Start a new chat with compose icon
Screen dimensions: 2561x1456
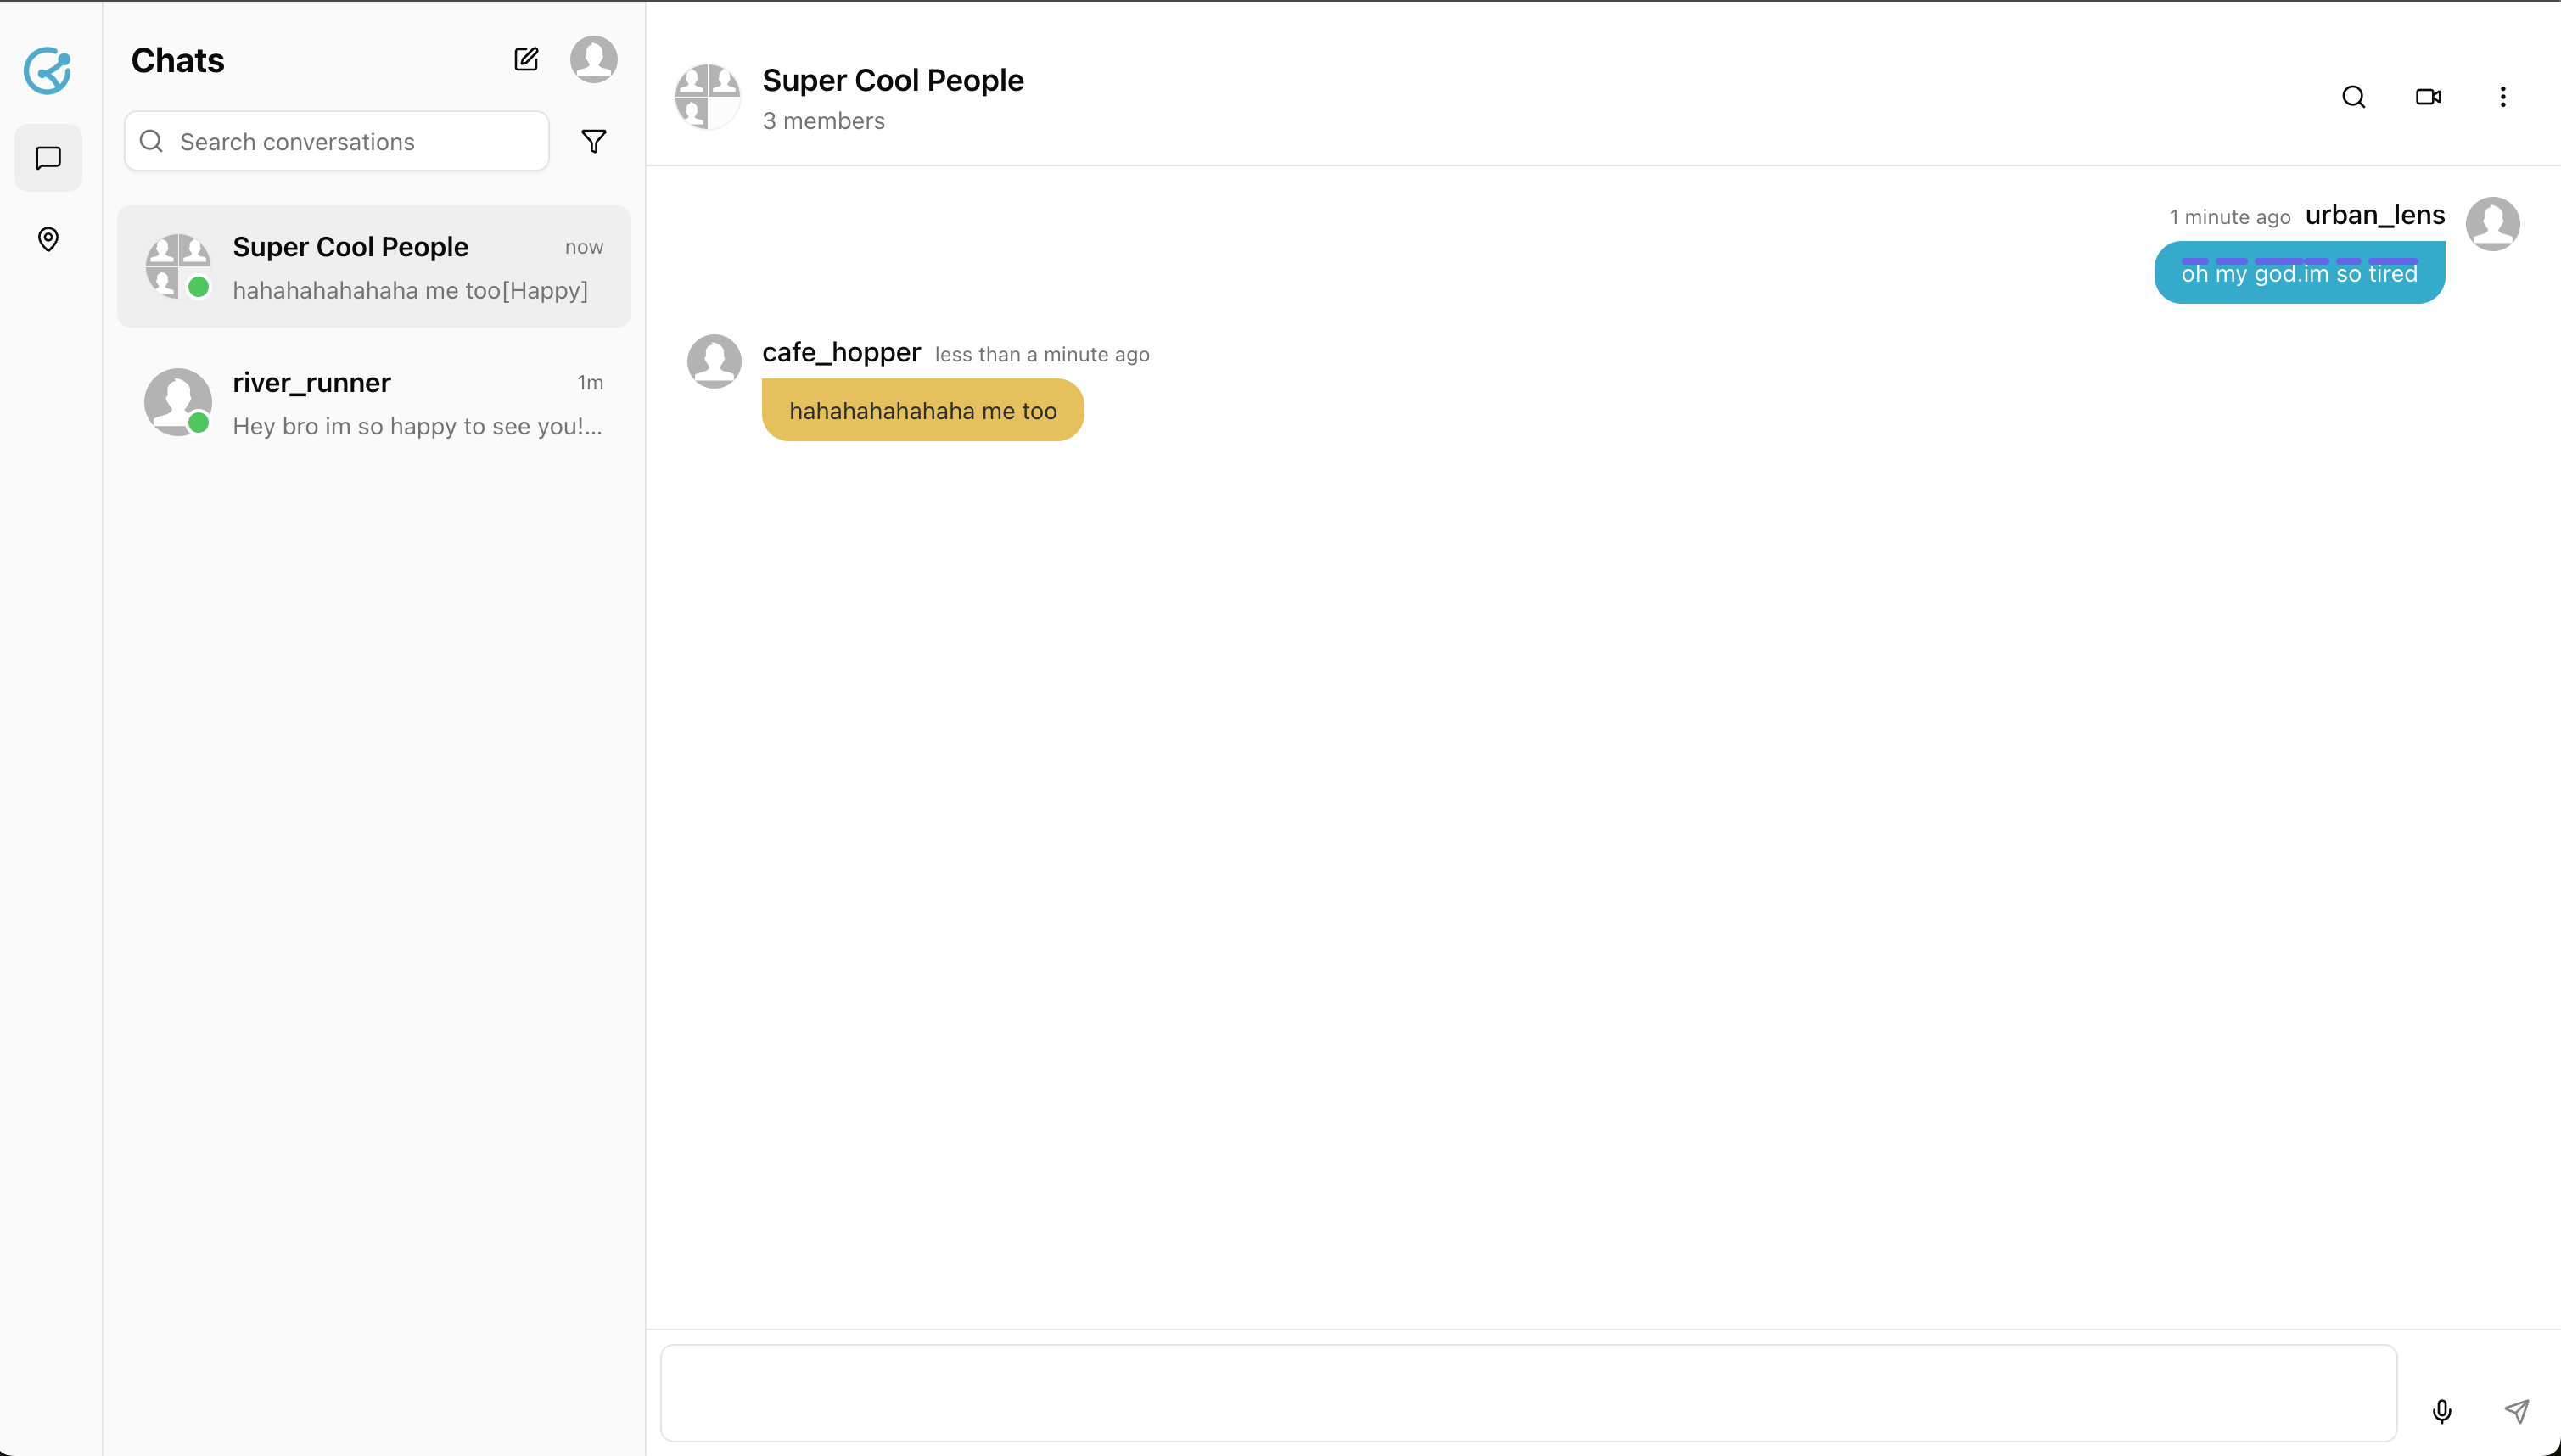point(526,60)
